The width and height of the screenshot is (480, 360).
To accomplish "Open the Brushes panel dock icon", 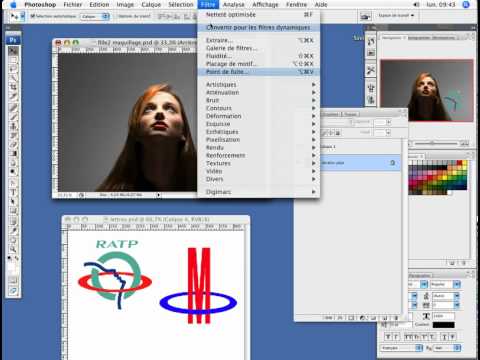I will 371,88.
